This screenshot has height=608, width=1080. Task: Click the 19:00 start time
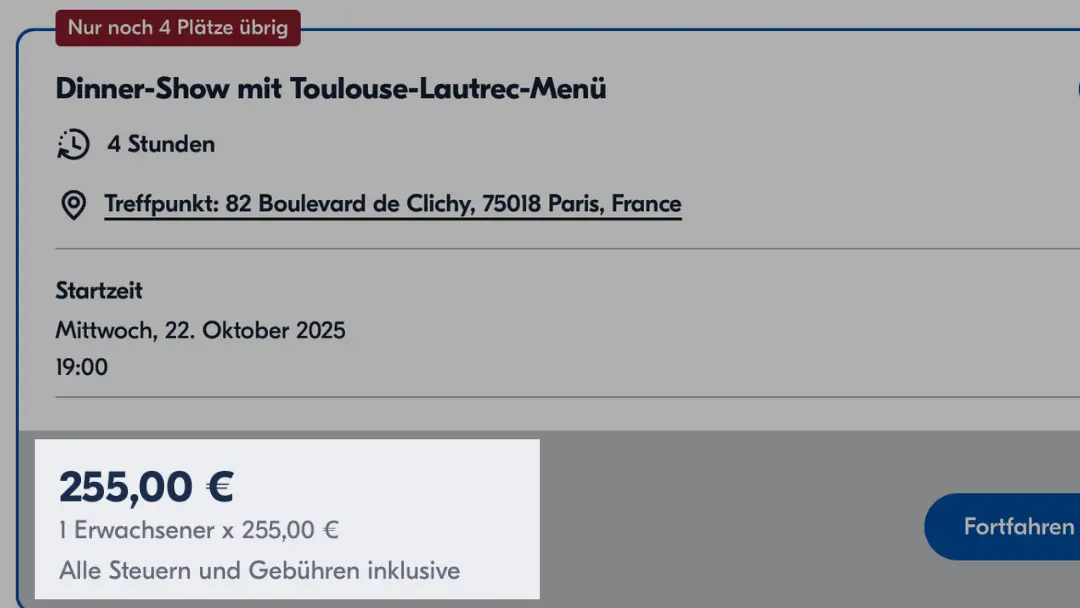tap(82, 367)
